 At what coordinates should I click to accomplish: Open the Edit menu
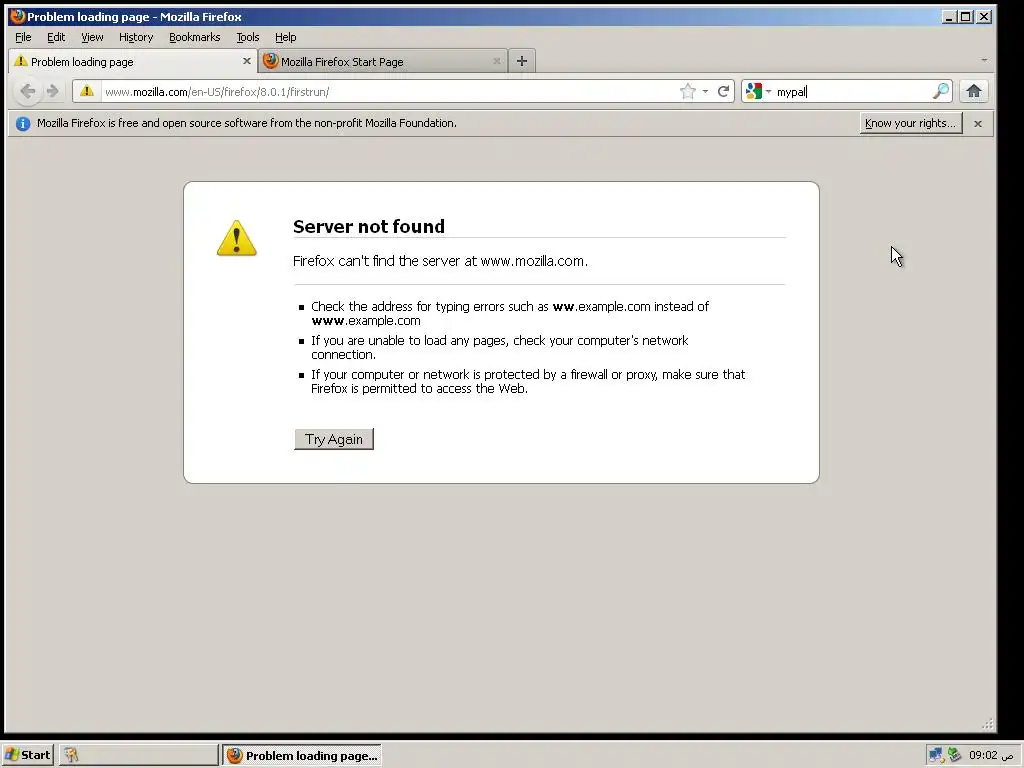56,37
